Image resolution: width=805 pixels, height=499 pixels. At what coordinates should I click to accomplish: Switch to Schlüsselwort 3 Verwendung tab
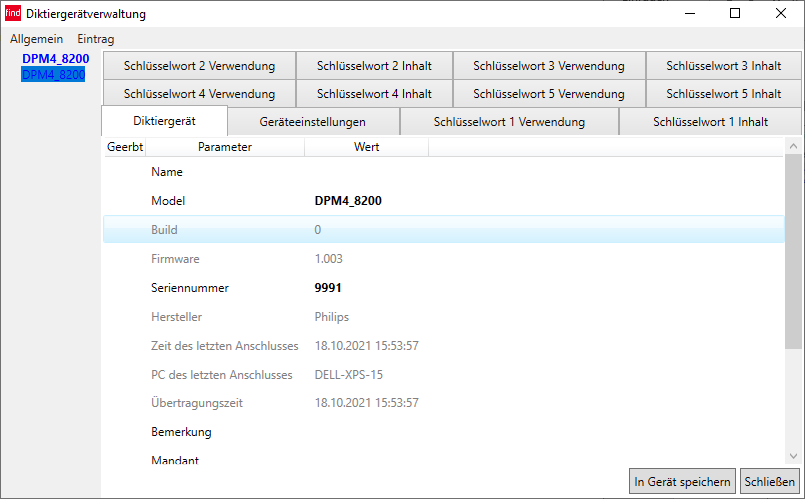click(549, 66)
